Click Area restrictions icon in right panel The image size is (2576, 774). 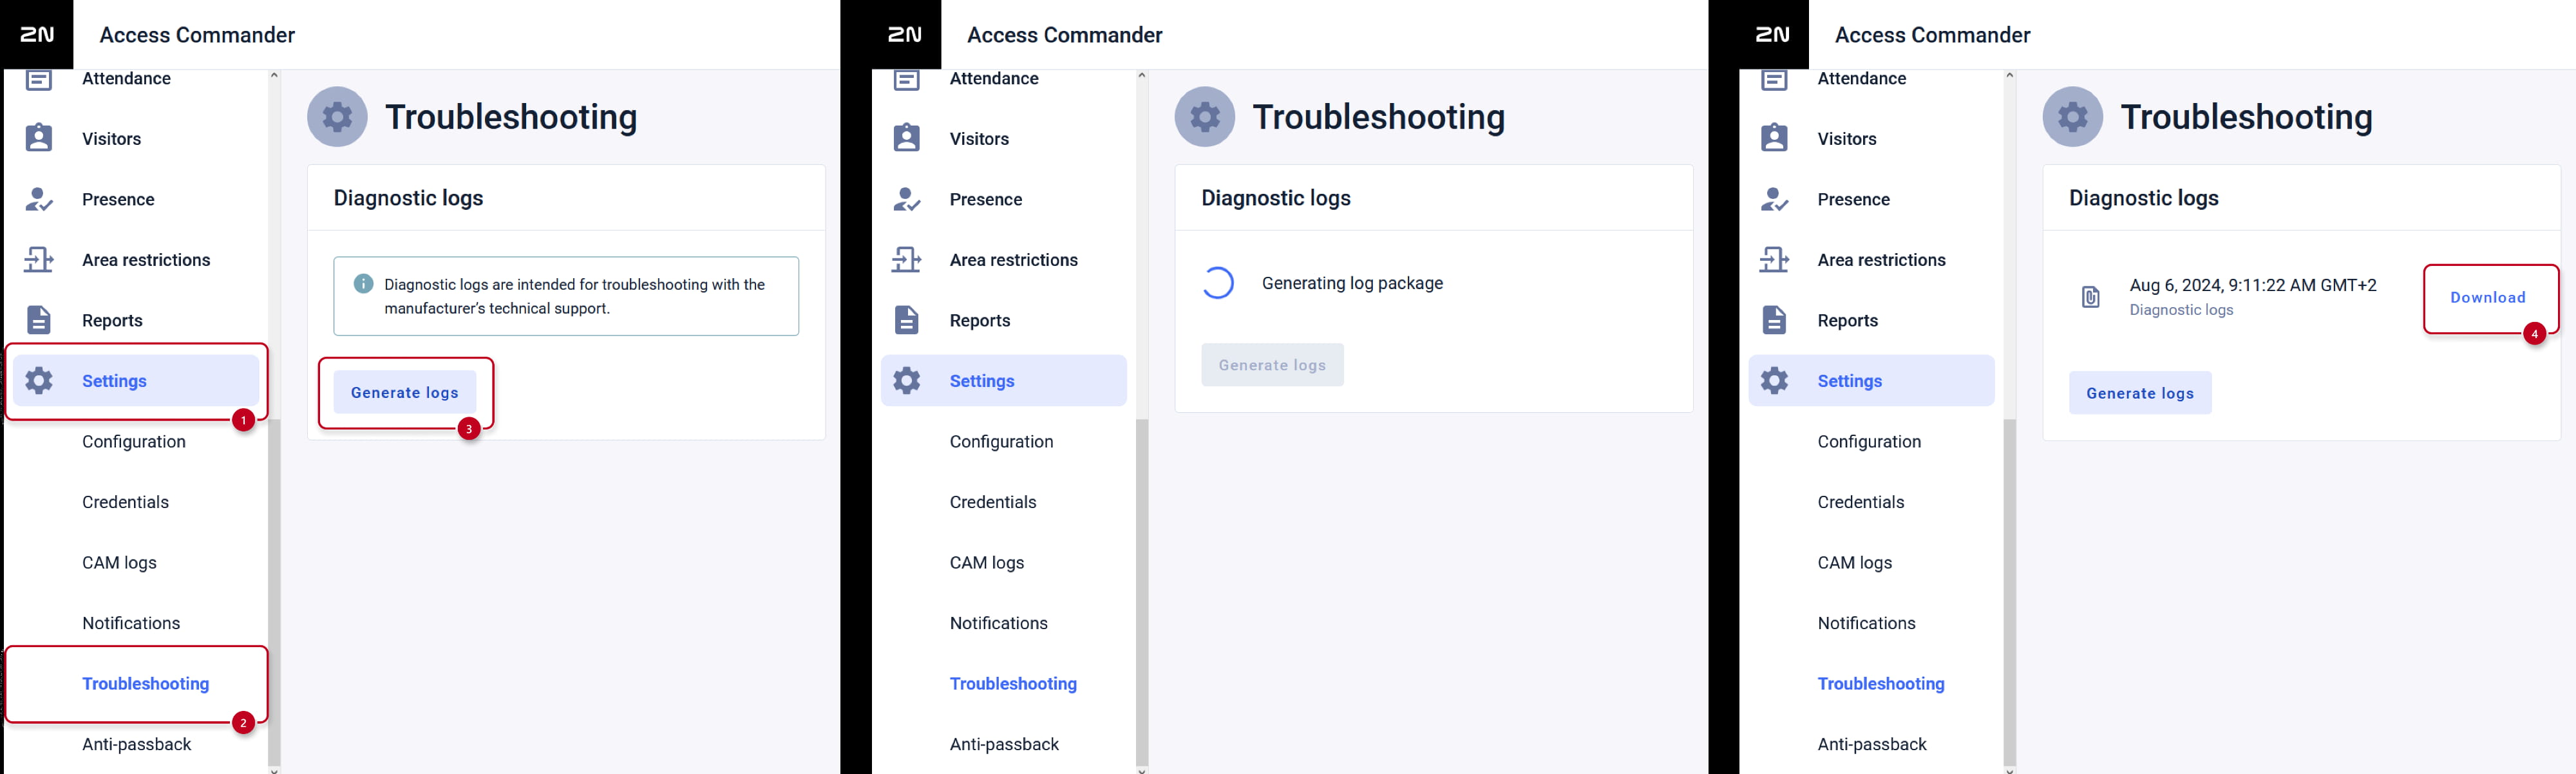coord(1775,260)
